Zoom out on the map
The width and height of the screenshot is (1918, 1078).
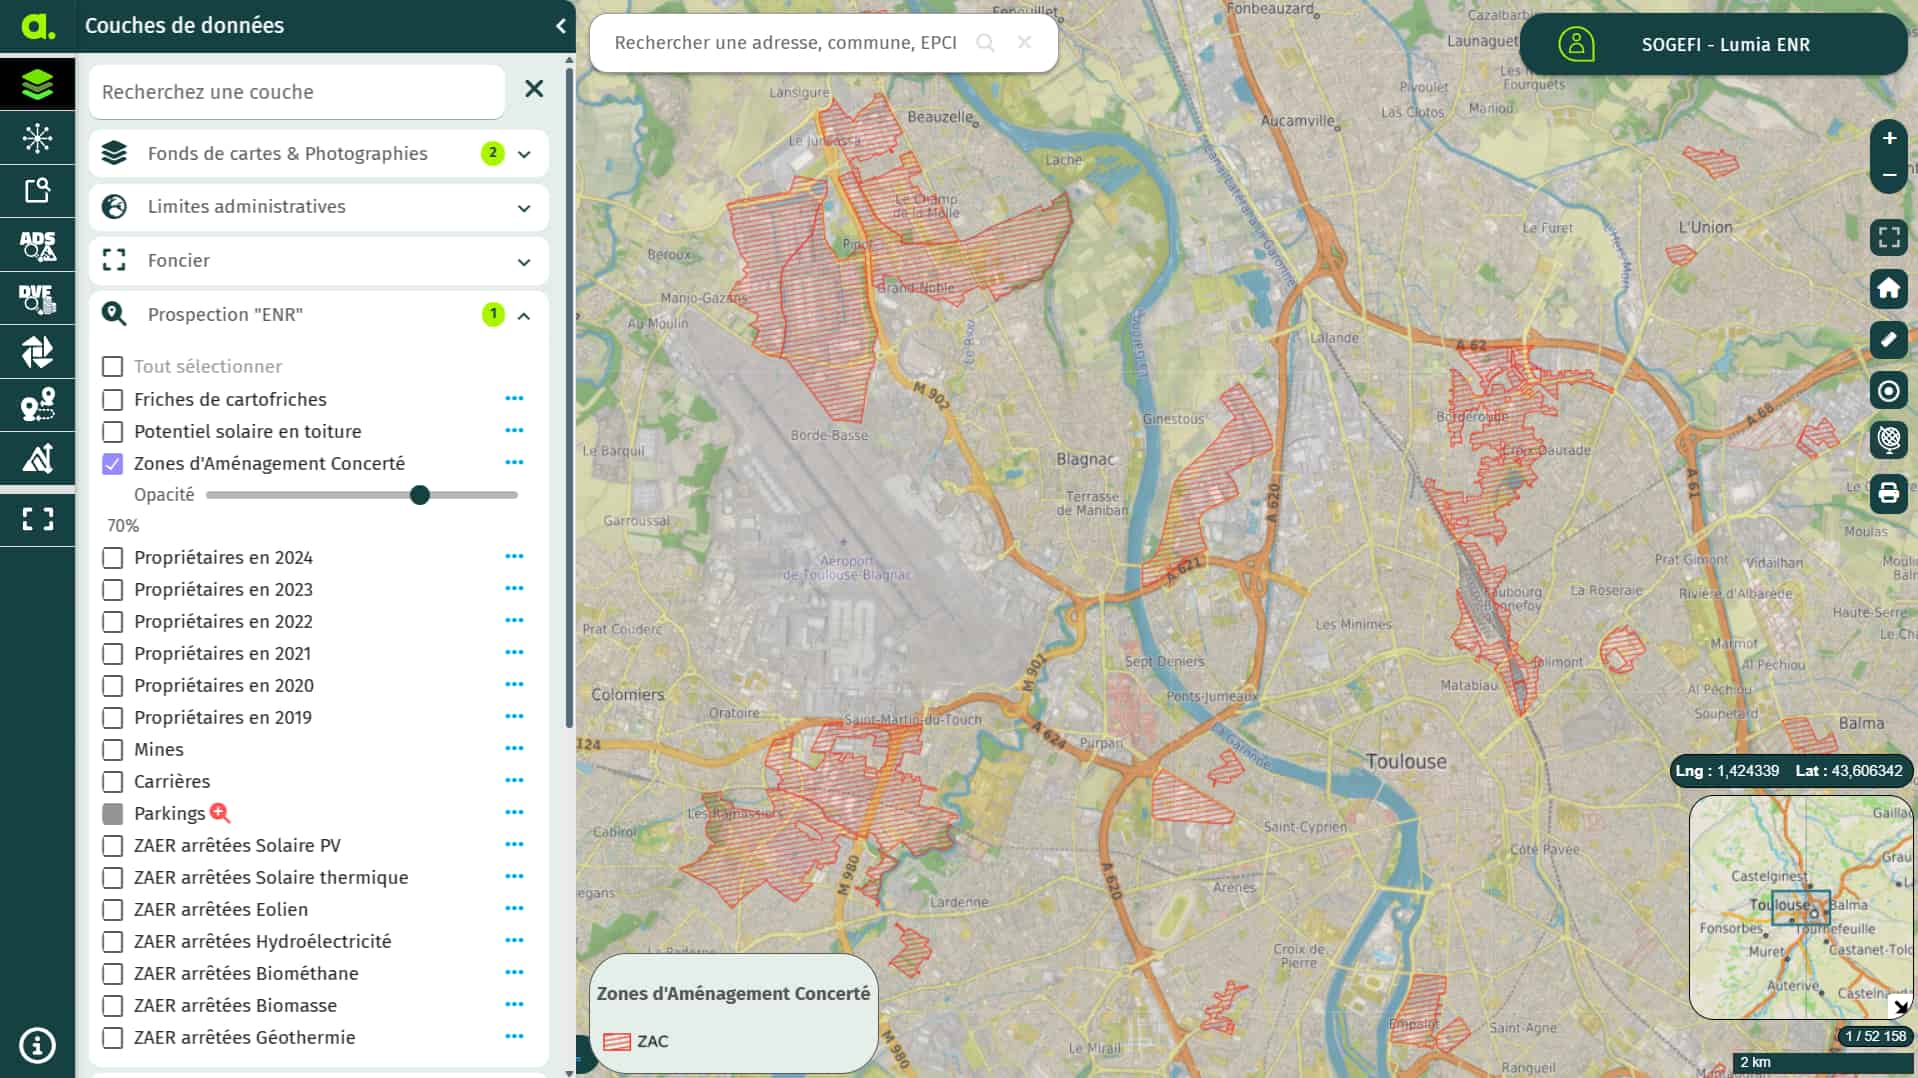click(x=1889, y=175)
